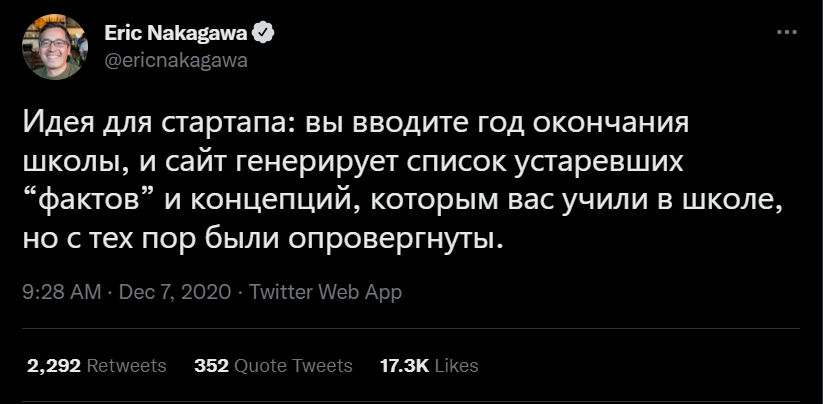The width and height of the screenshot is (823, 404).
Task: Open Eric Nakagawa's profile avatar photo
Action: [x=55, y=47]
